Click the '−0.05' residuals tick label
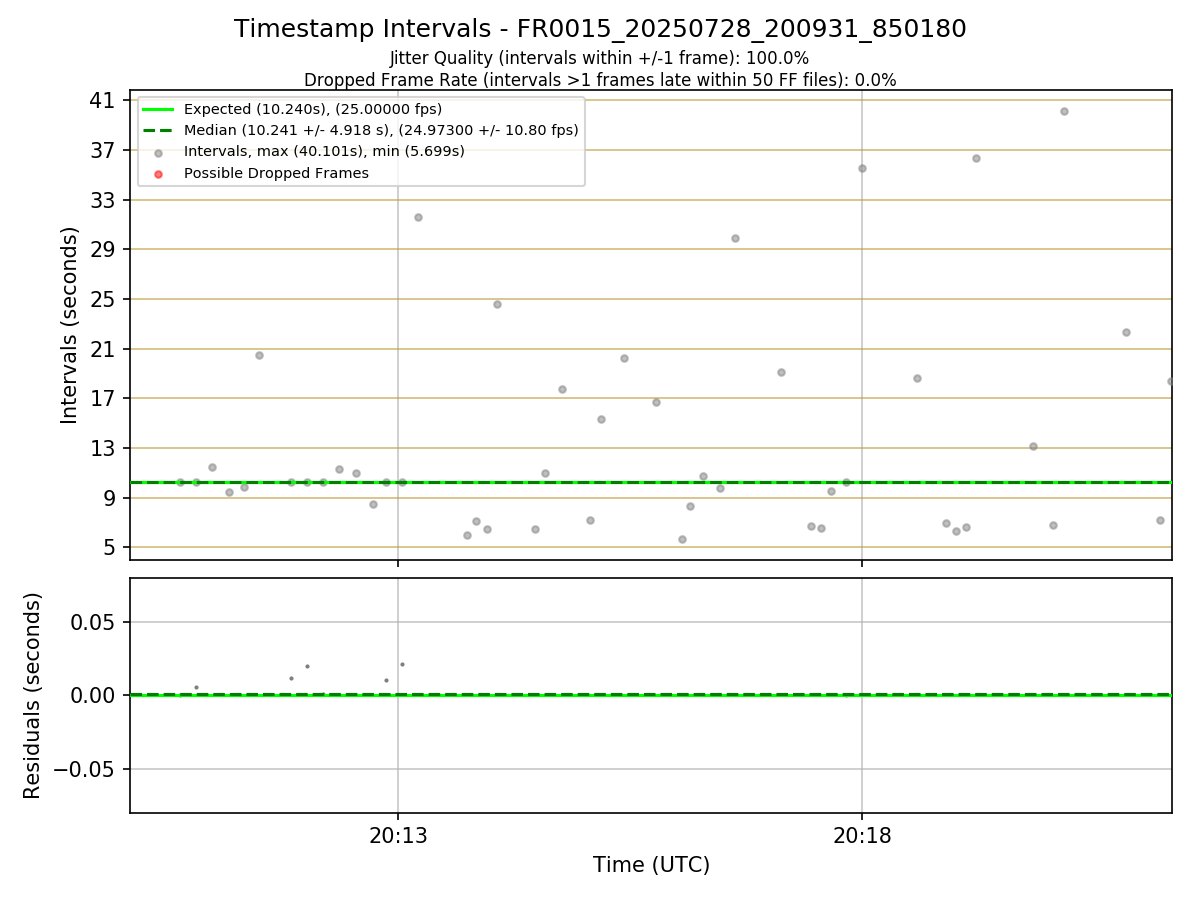Viewport: 1200px width, 900px height. 86,769
